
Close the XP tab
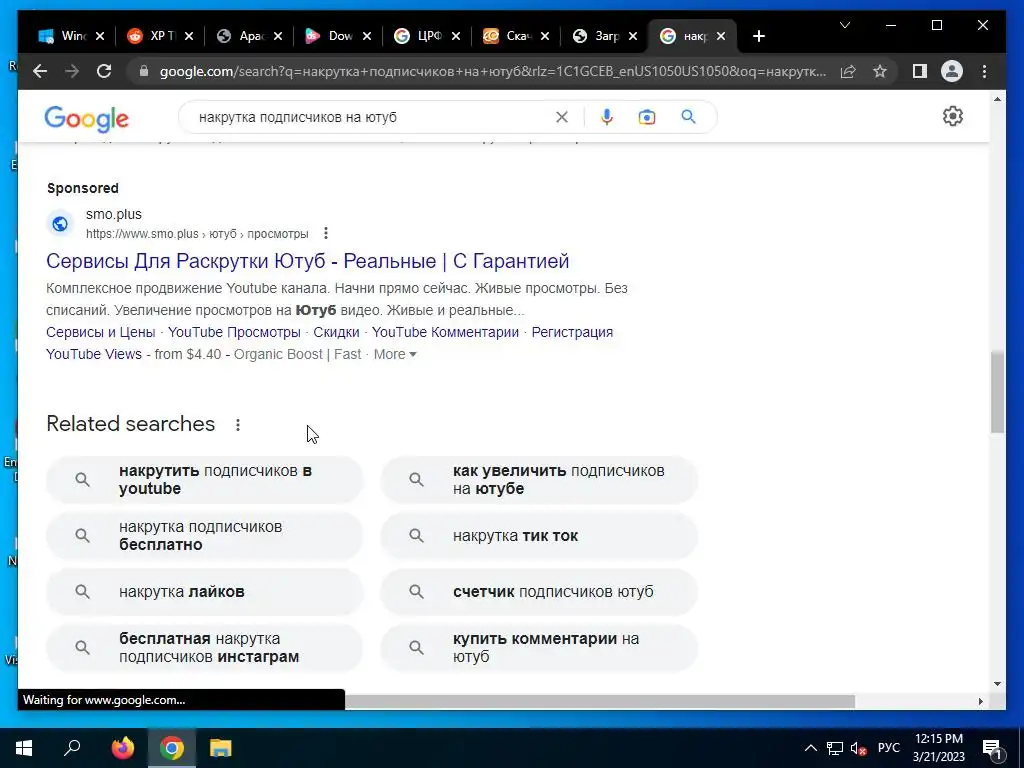tap(189, 37)
